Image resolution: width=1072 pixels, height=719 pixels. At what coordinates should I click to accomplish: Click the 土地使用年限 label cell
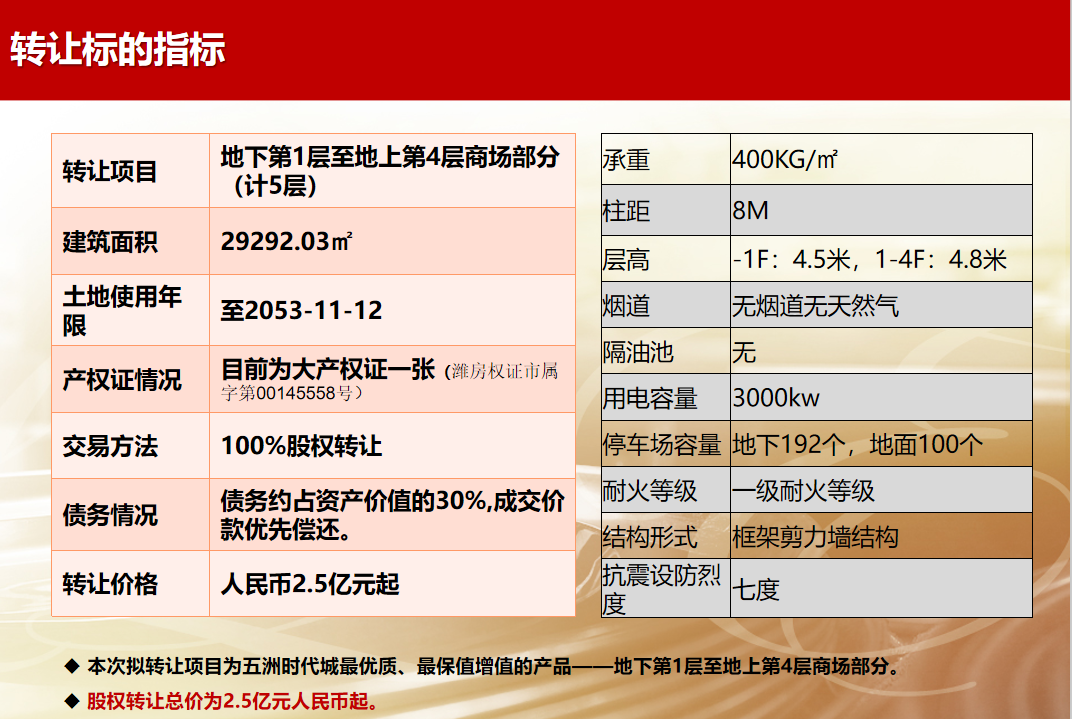[131, 310]
